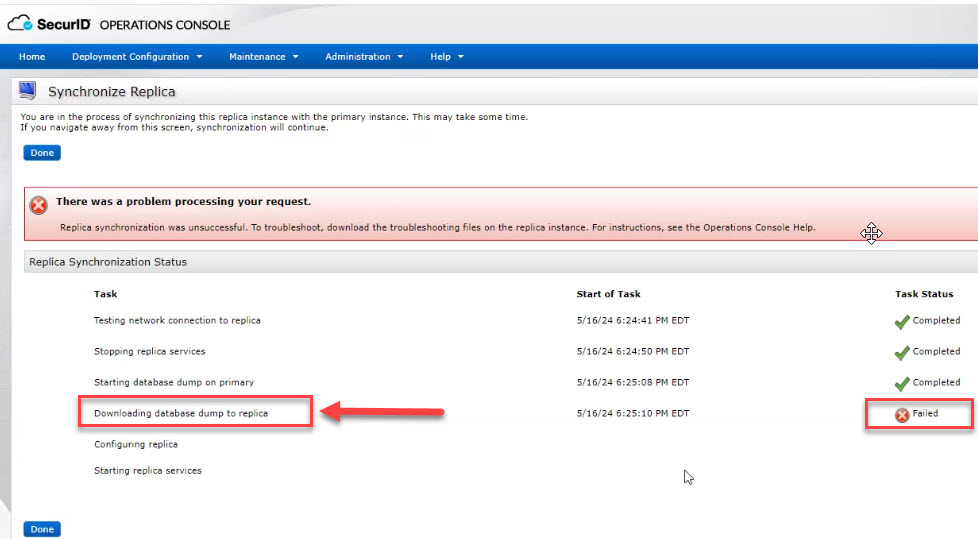Image resolution: width=978 pixels, height=539 pixels.
Task: Click the Replica Synchronization Status section header
Action: (108, 262)
